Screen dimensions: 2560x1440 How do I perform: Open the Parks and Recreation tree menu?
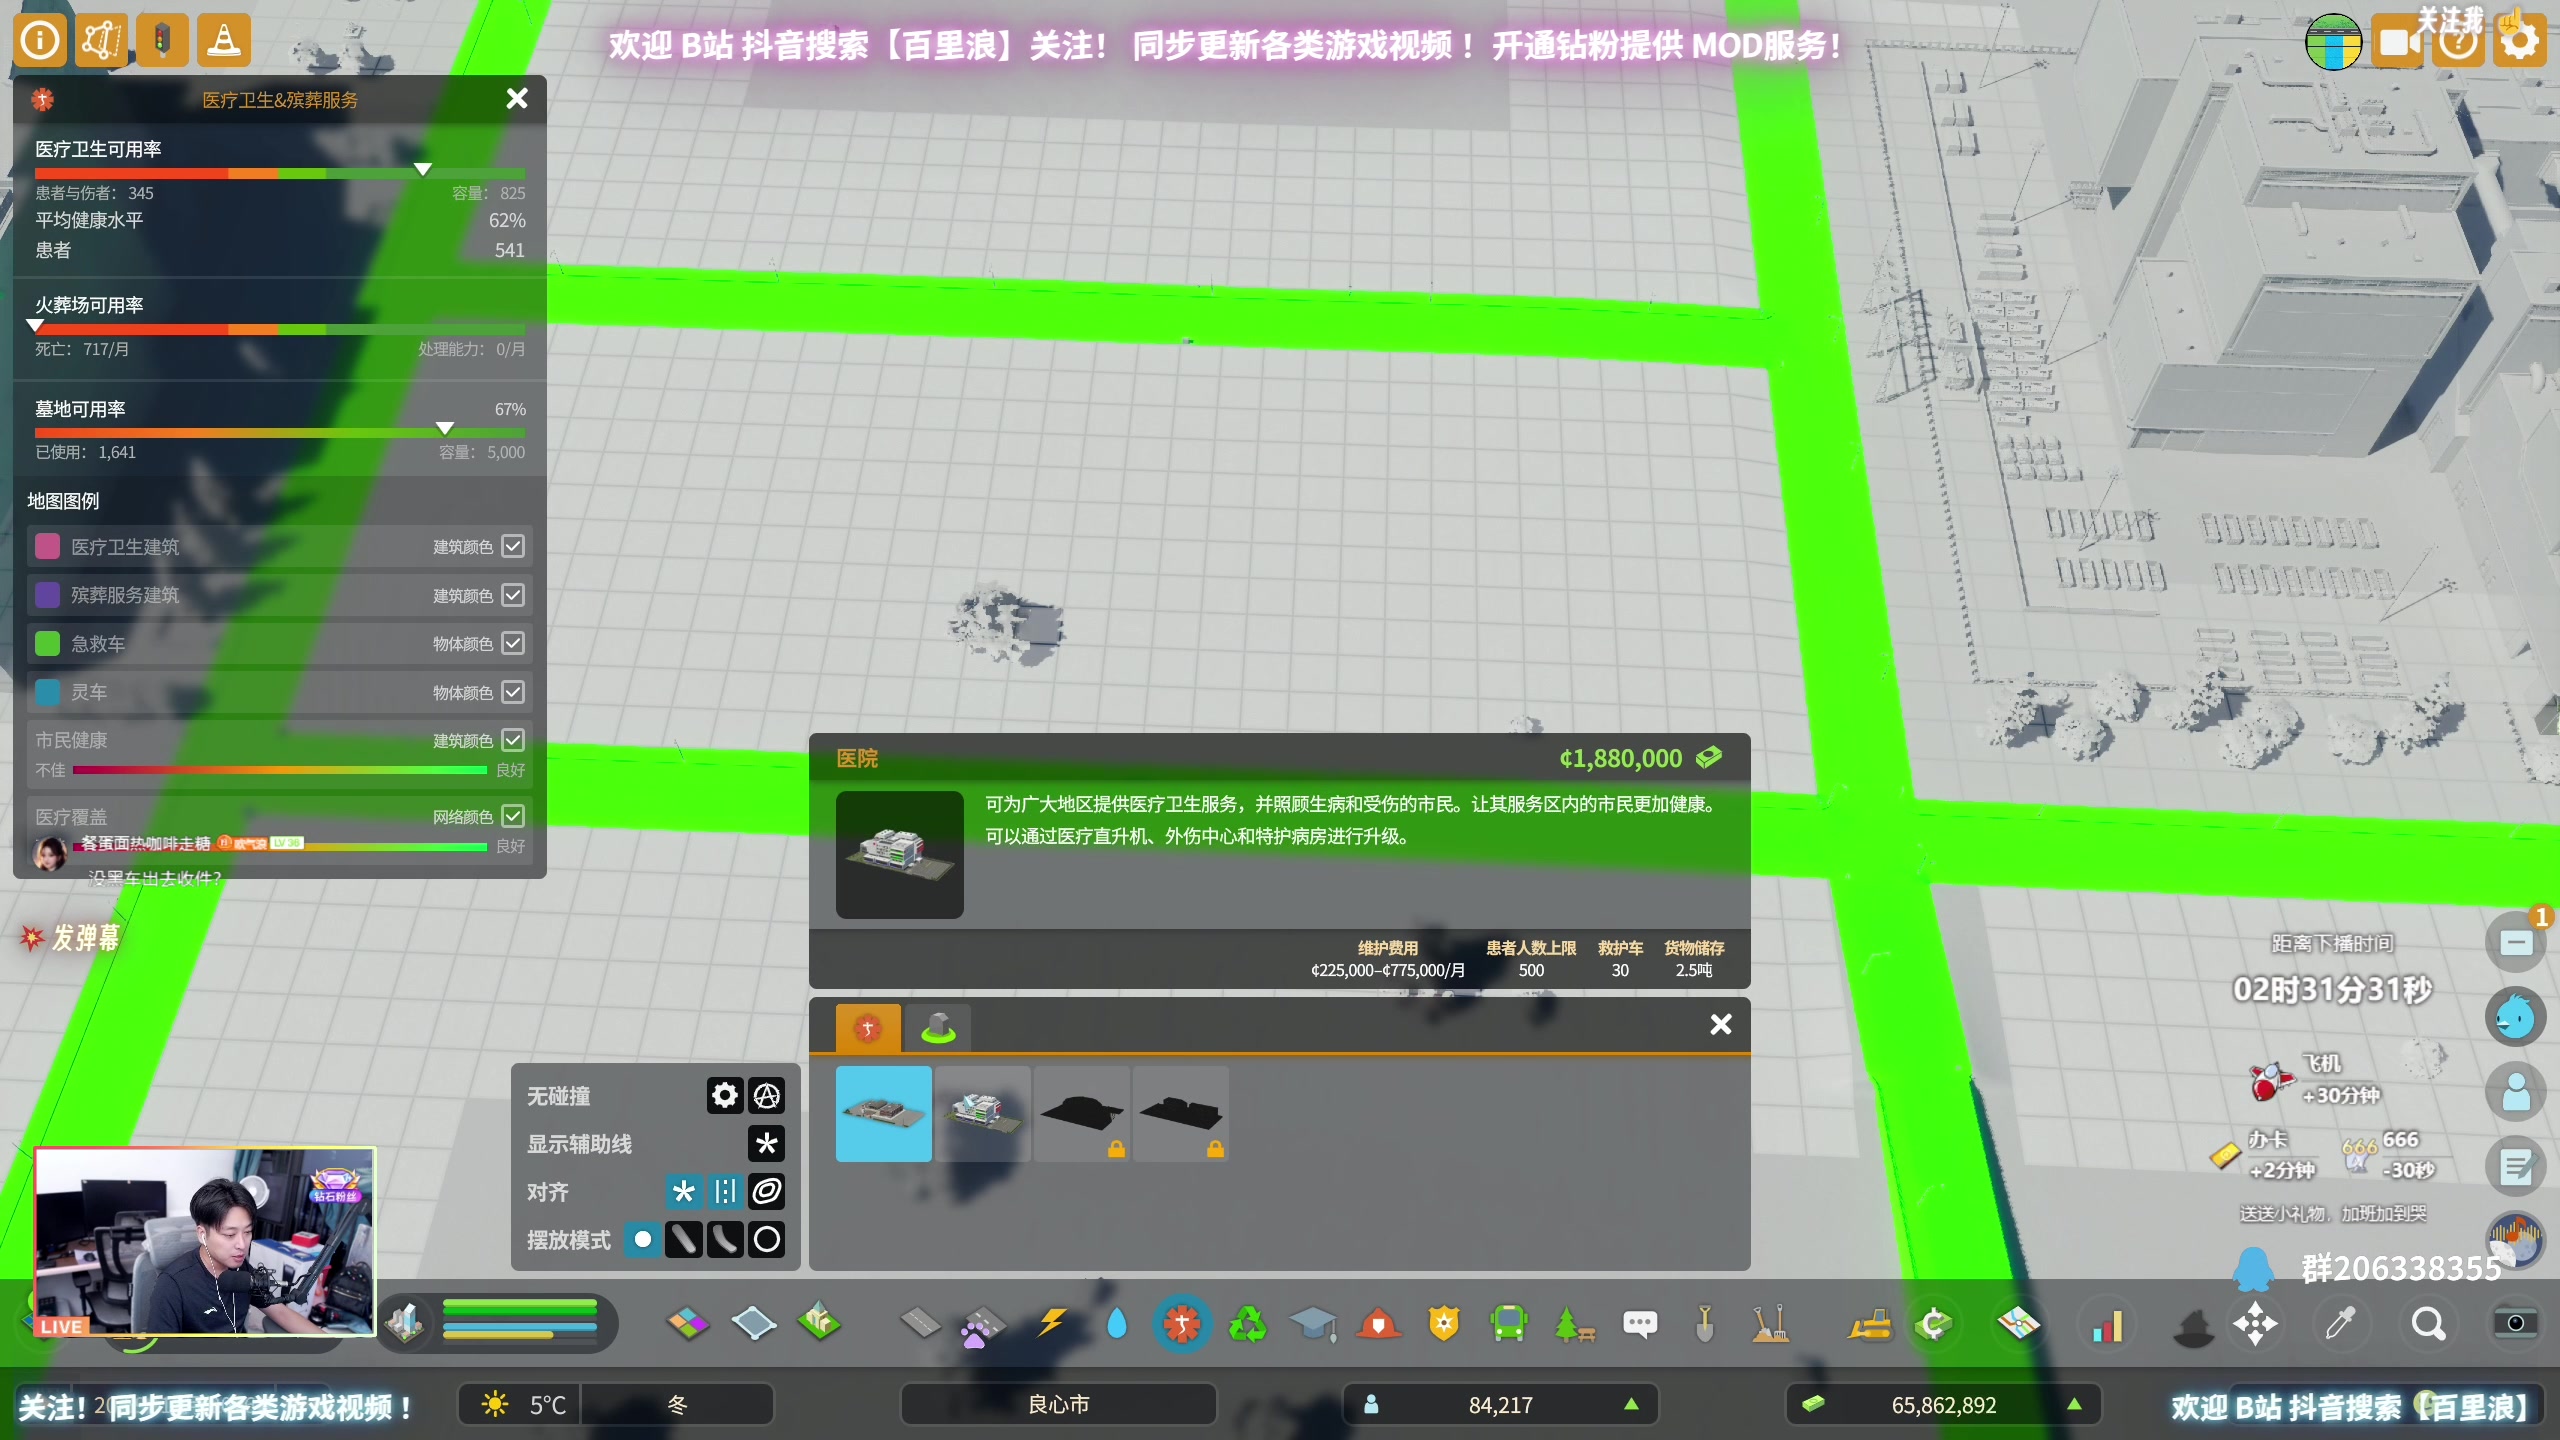[x=1573, y=1324]
